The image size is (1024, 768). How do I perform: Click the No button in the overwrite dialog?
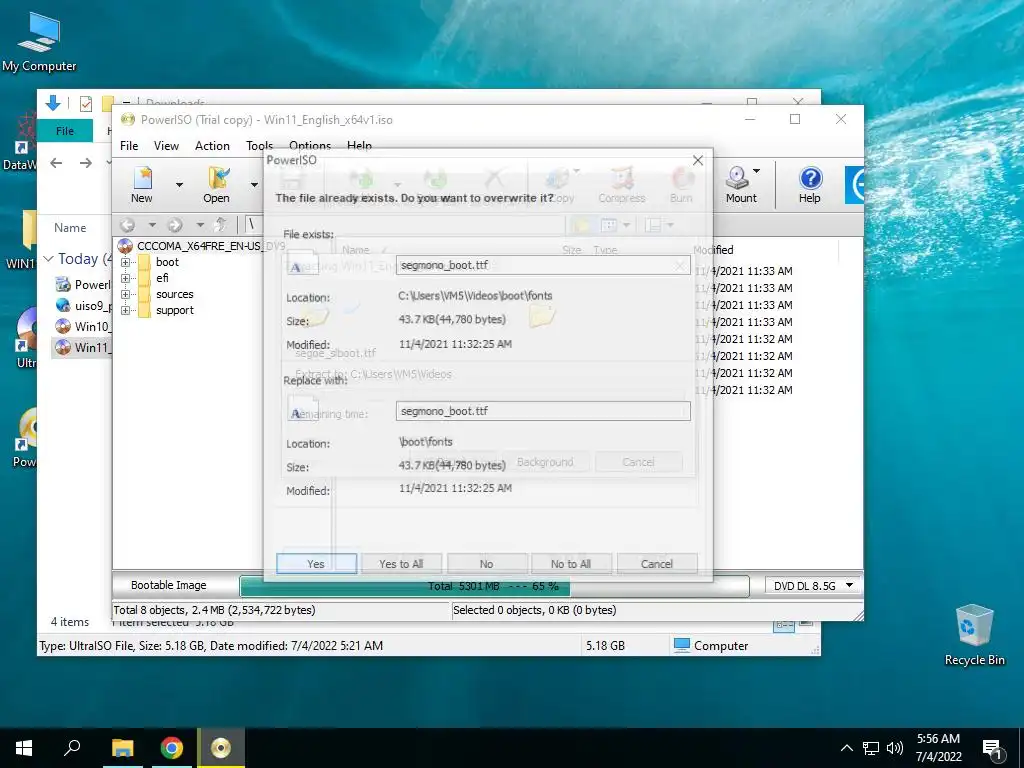point(487,564)
